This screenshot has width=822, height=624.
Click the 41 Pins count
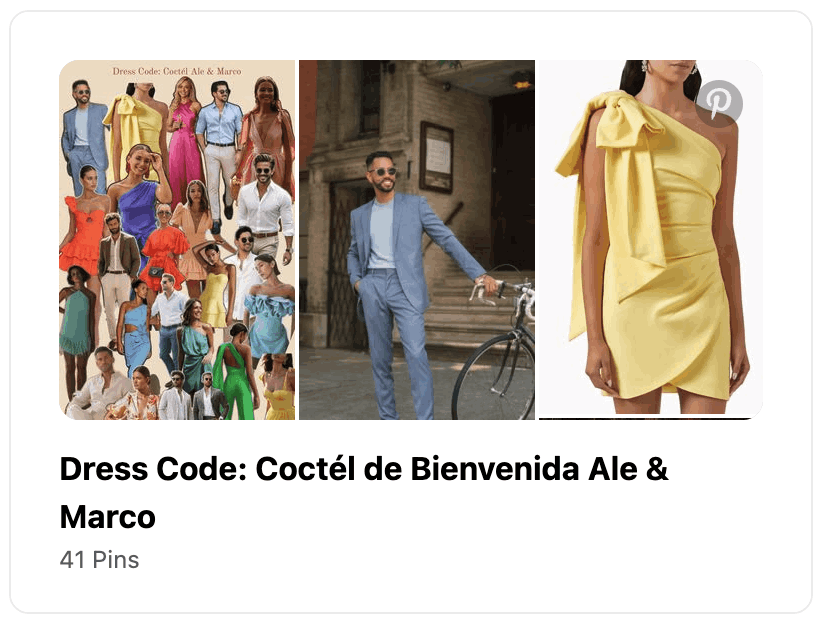pyautogui.click(x=100, y=560)
